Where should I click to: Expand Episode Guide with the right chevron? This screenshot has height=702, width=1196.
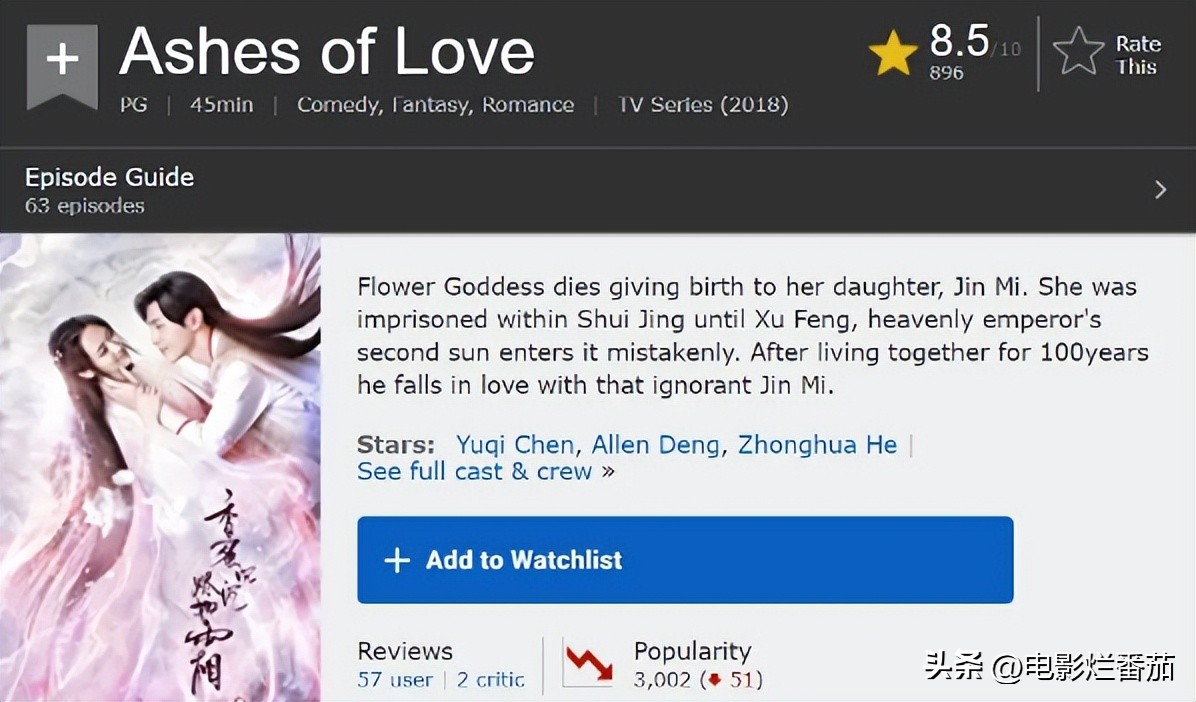pyautogui.click(x=1160, y=189)
